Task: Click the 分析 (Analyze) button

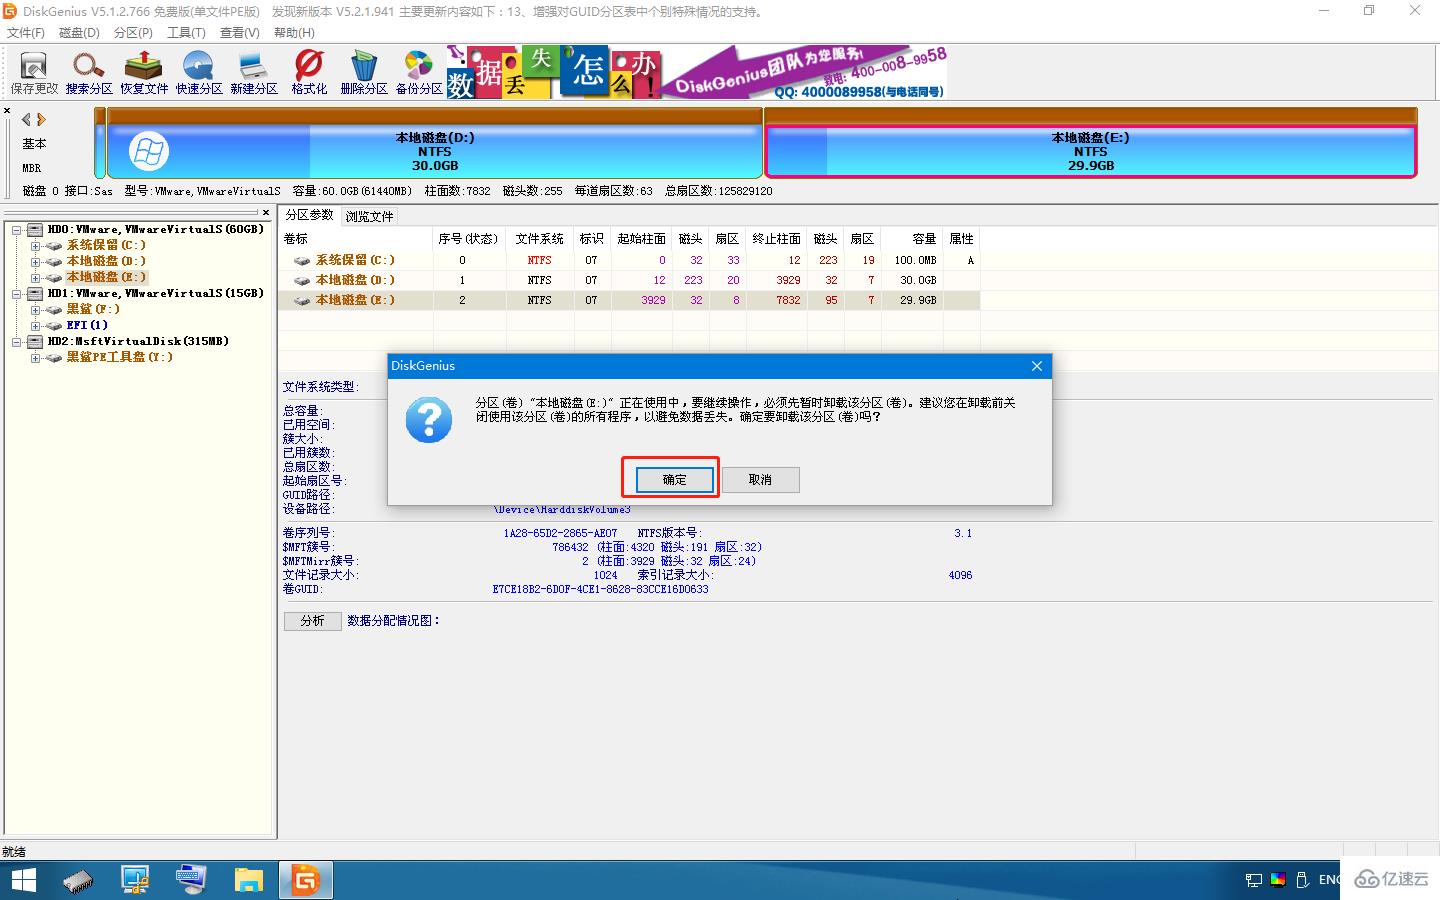Action: point(313,621)
